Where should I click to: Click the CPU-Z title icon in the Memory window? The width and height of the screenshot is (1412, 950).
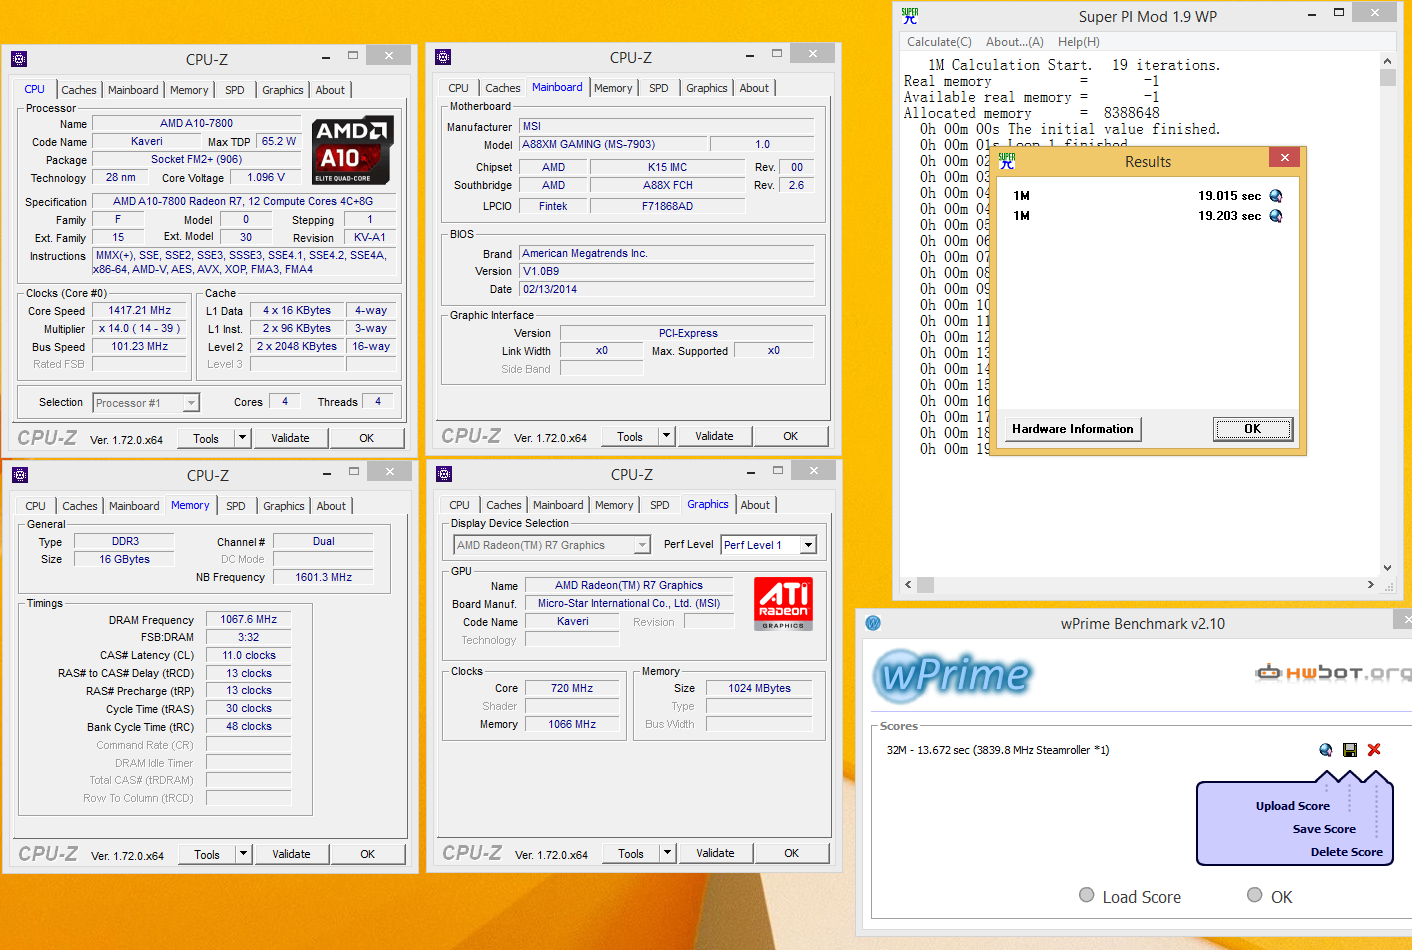click(20, 475)
